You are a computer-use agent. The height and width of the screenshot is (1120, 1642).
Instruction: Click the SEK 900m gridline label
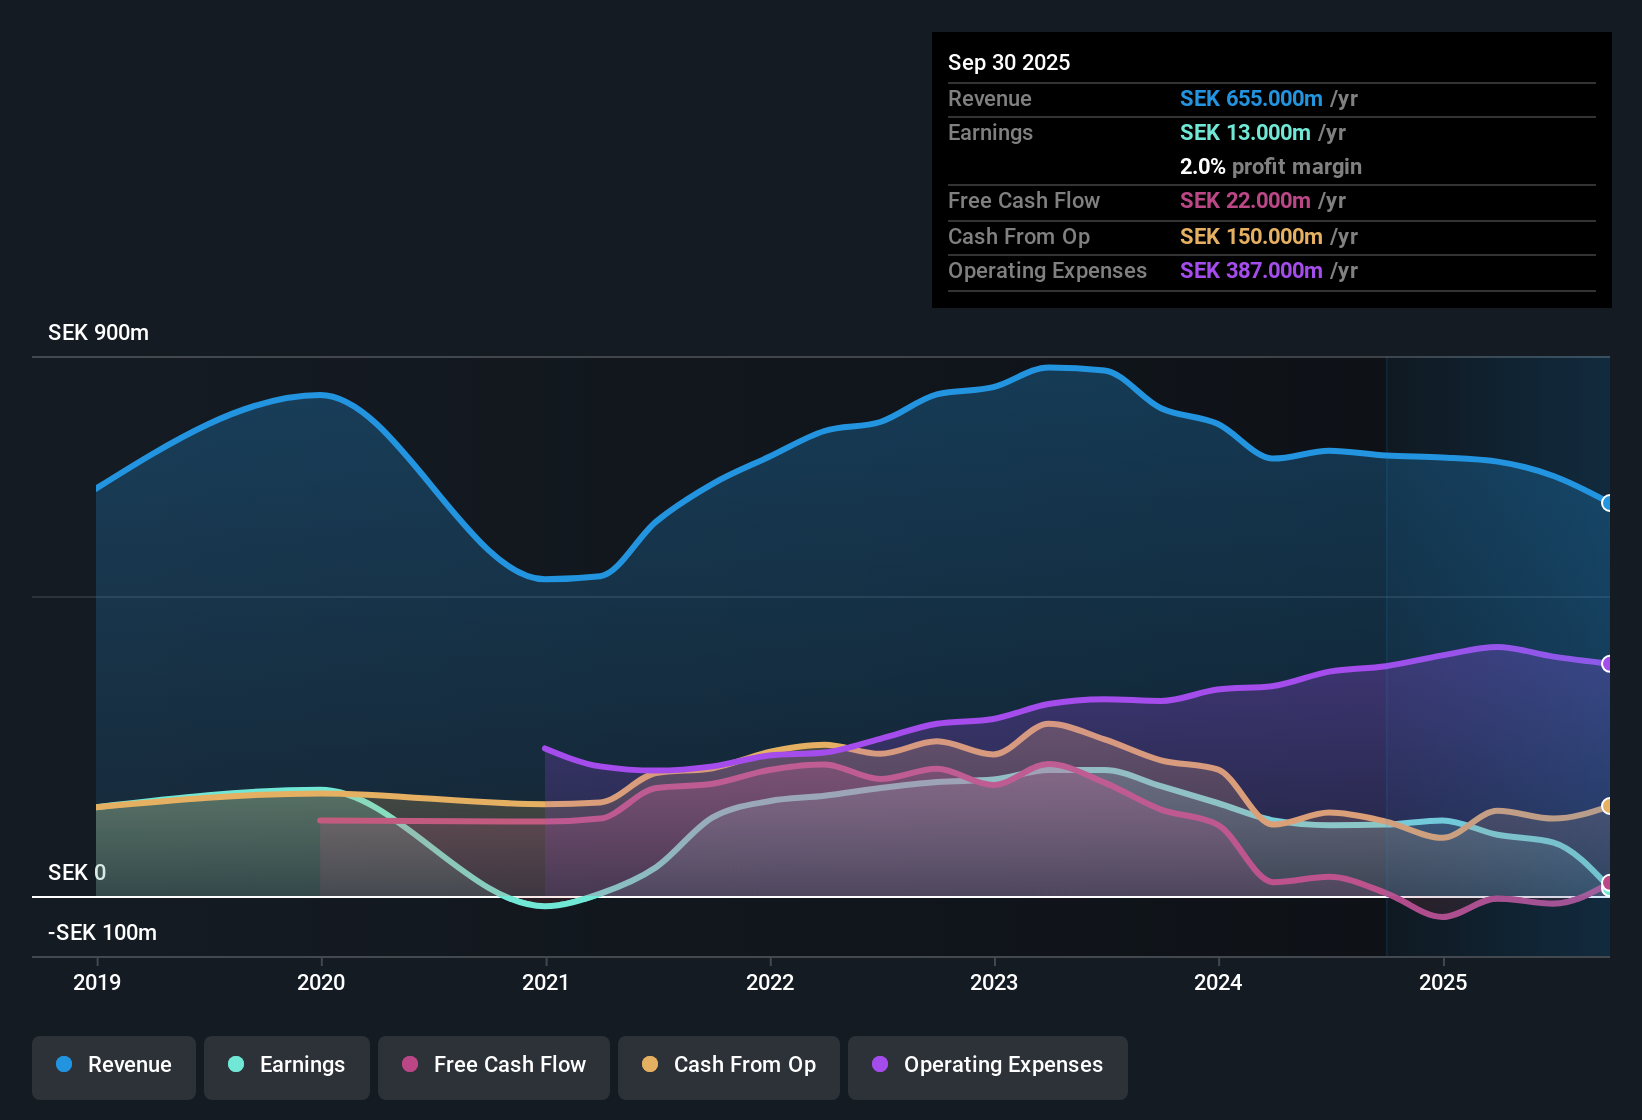[98, 332]
